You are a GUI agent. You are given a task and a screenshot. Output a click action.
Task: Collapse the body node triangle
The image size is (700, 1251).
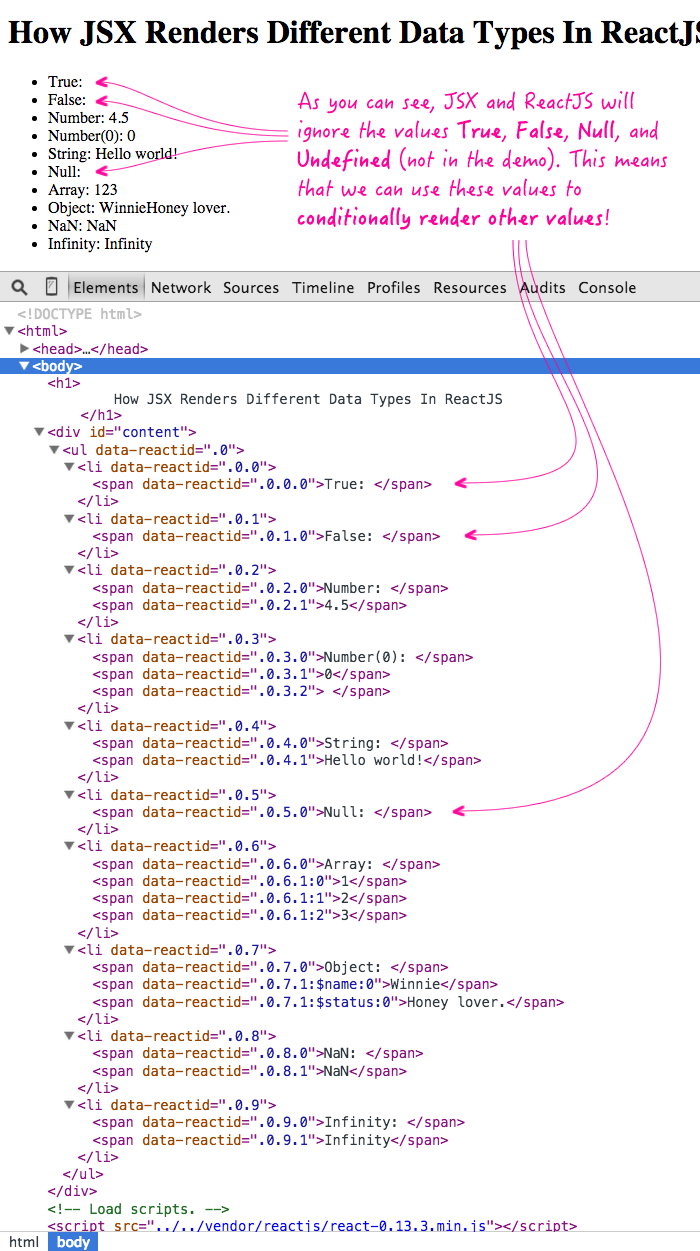coord(25,366)
